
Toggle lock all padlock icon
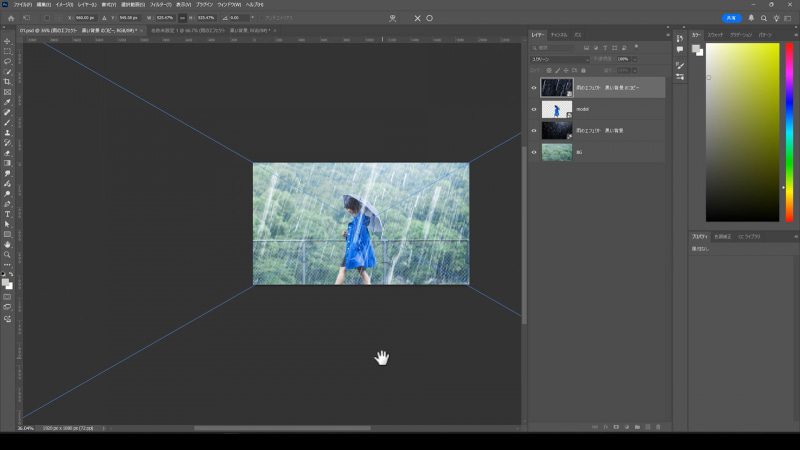(x=583, y=70)
